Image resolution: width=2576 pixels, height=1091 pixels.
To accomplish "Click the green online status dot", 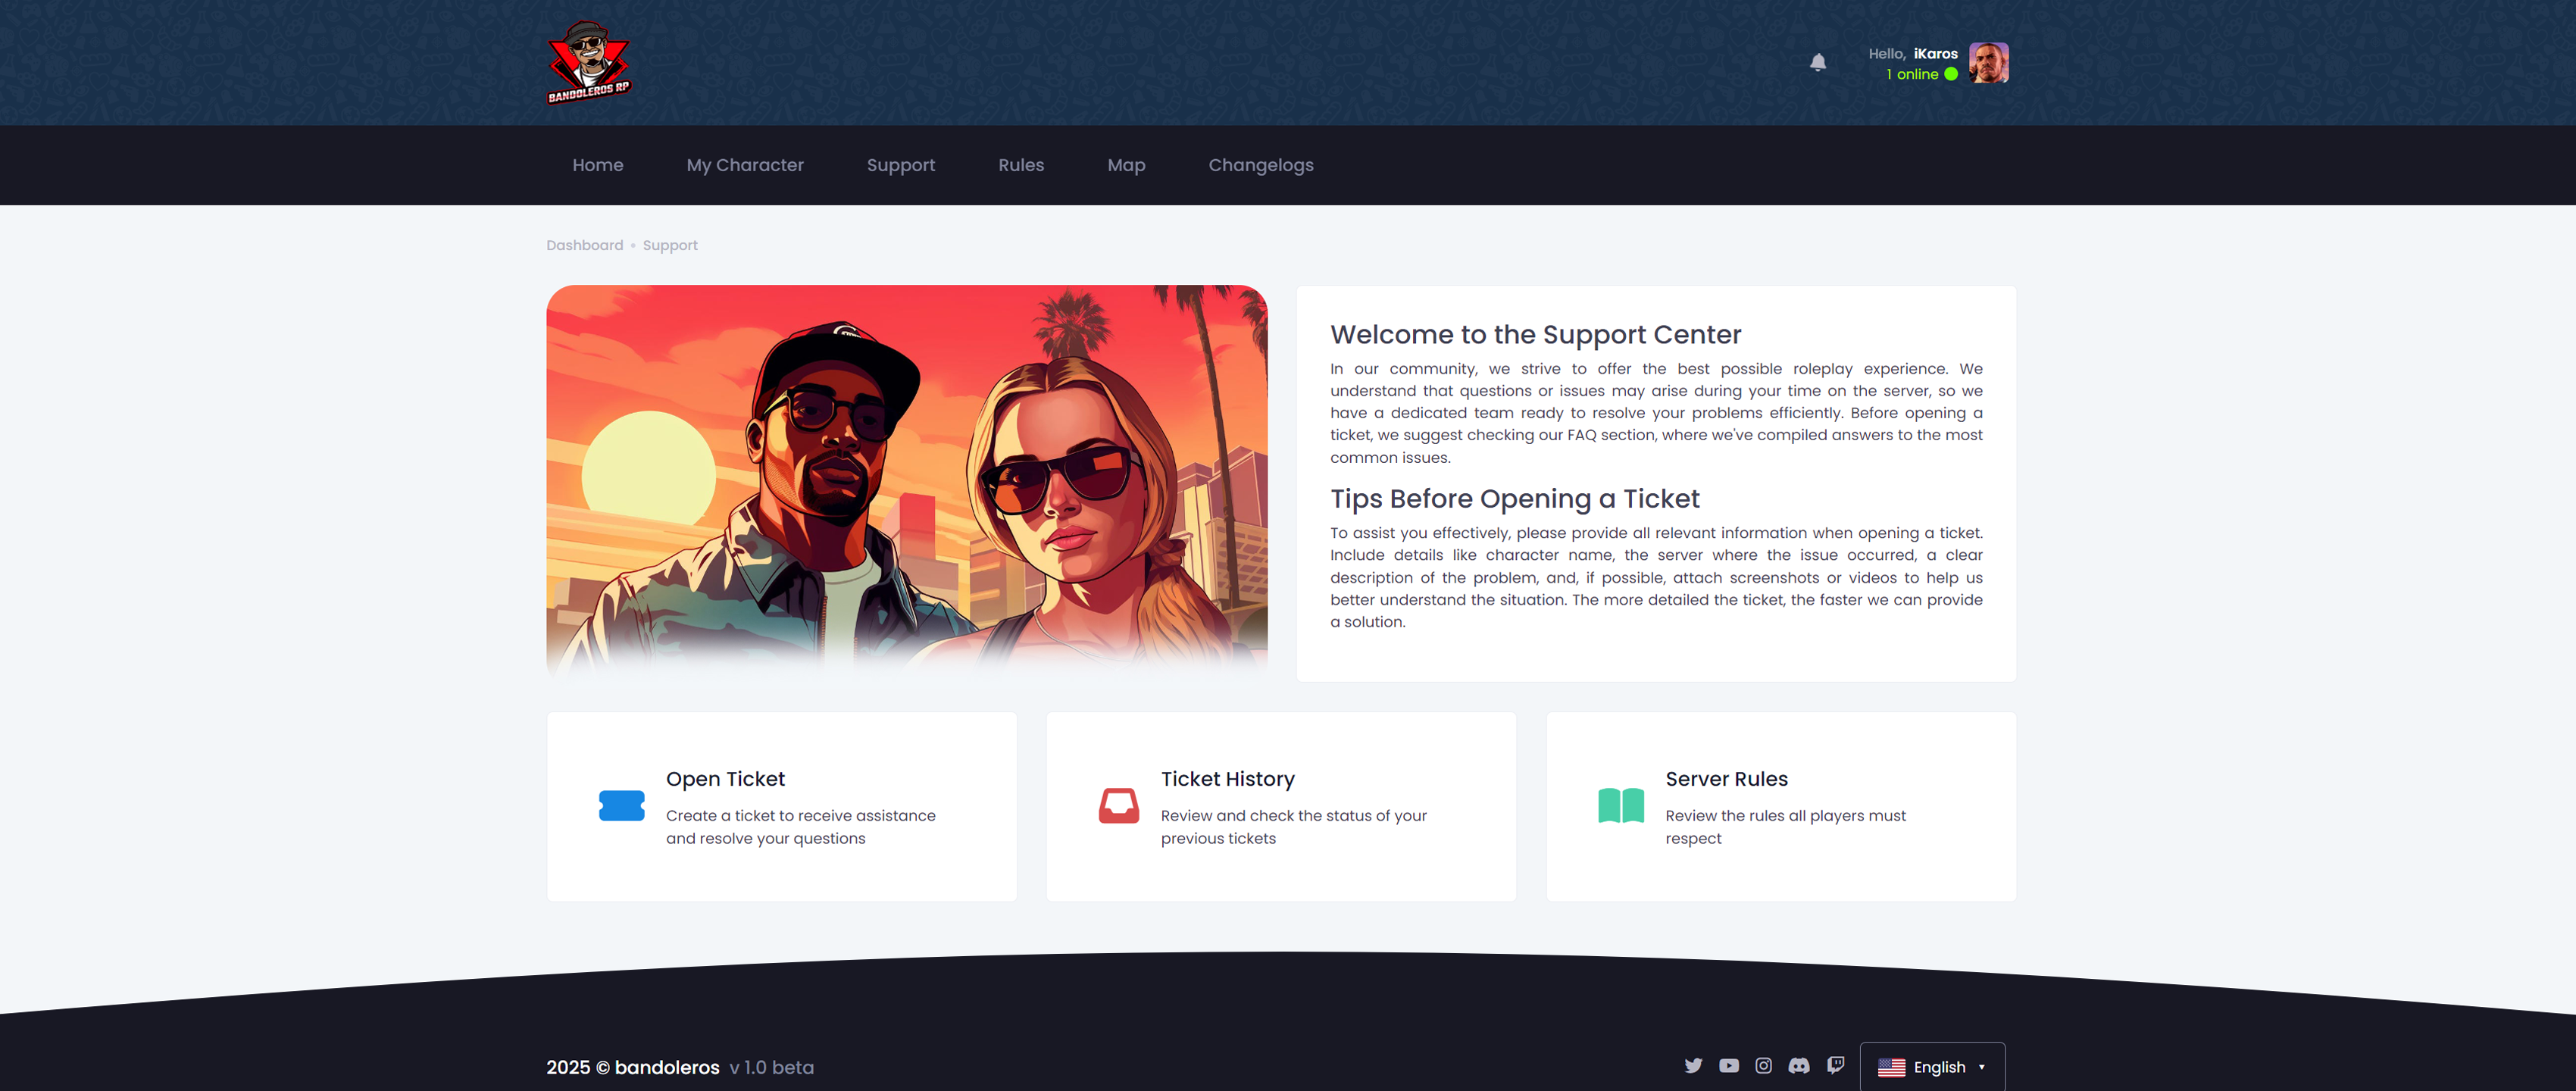I will (x=1950, y=74).
